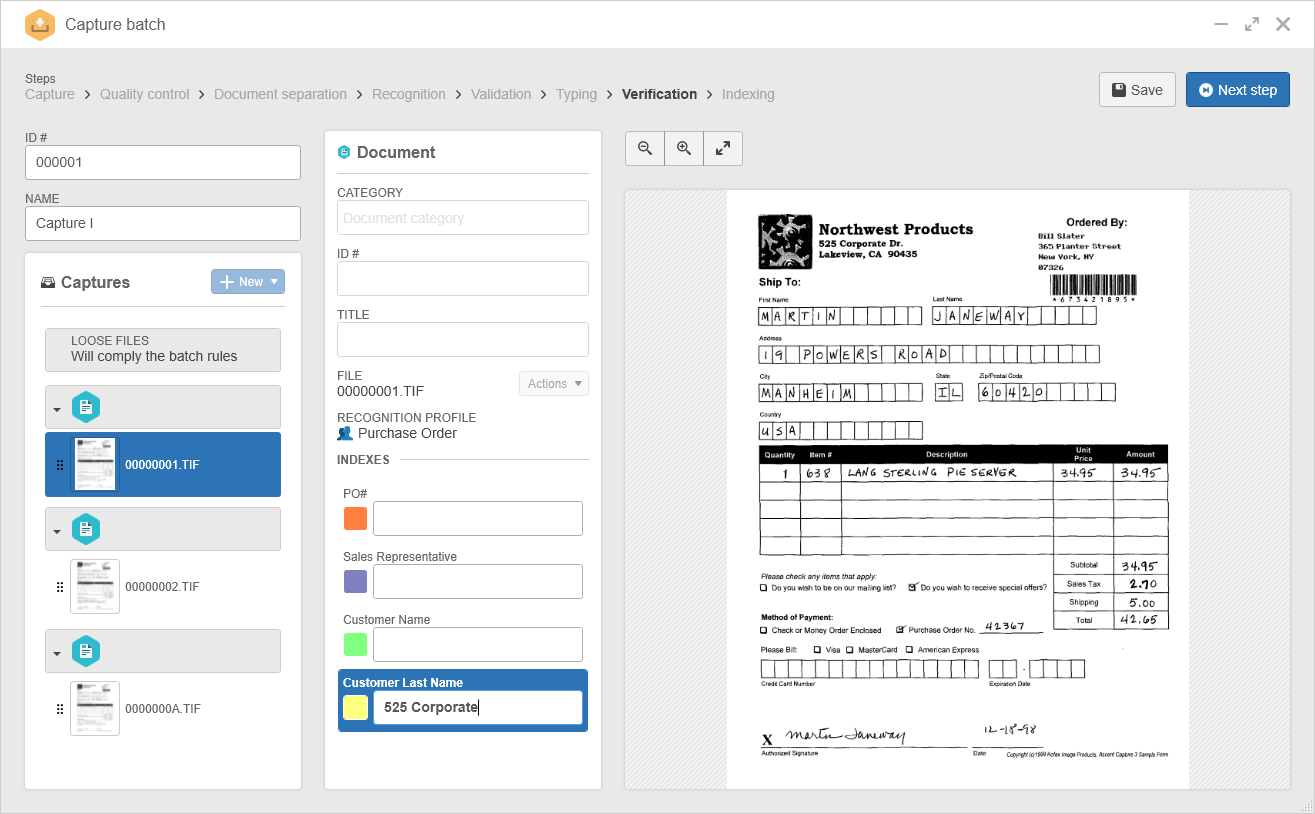Click the 00000001.TIF file name under FILE
Viewport: 1315px width, 814px height.
click(380, 391)
